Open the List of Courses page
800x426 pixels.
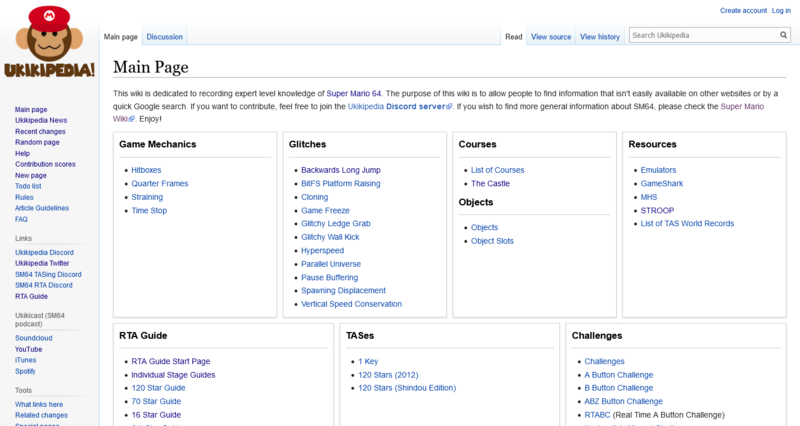(497, 170)
